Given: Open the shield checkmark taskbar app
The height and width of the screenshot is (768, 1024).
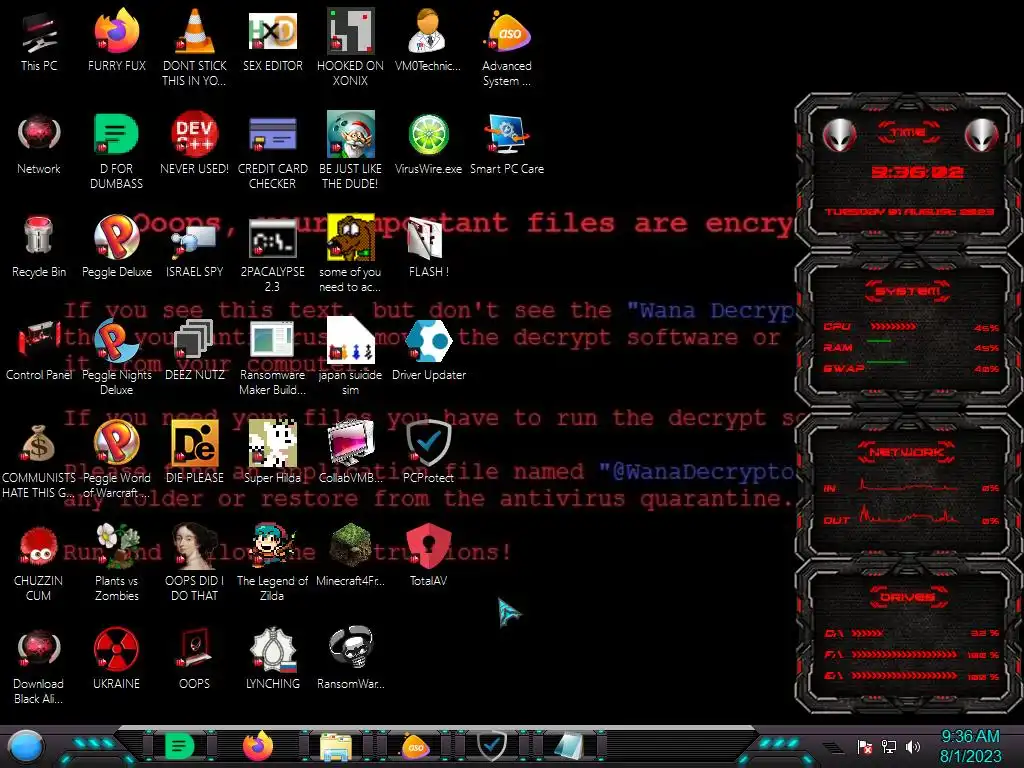Looking at the screenshot, I should [x=492, y=746].
